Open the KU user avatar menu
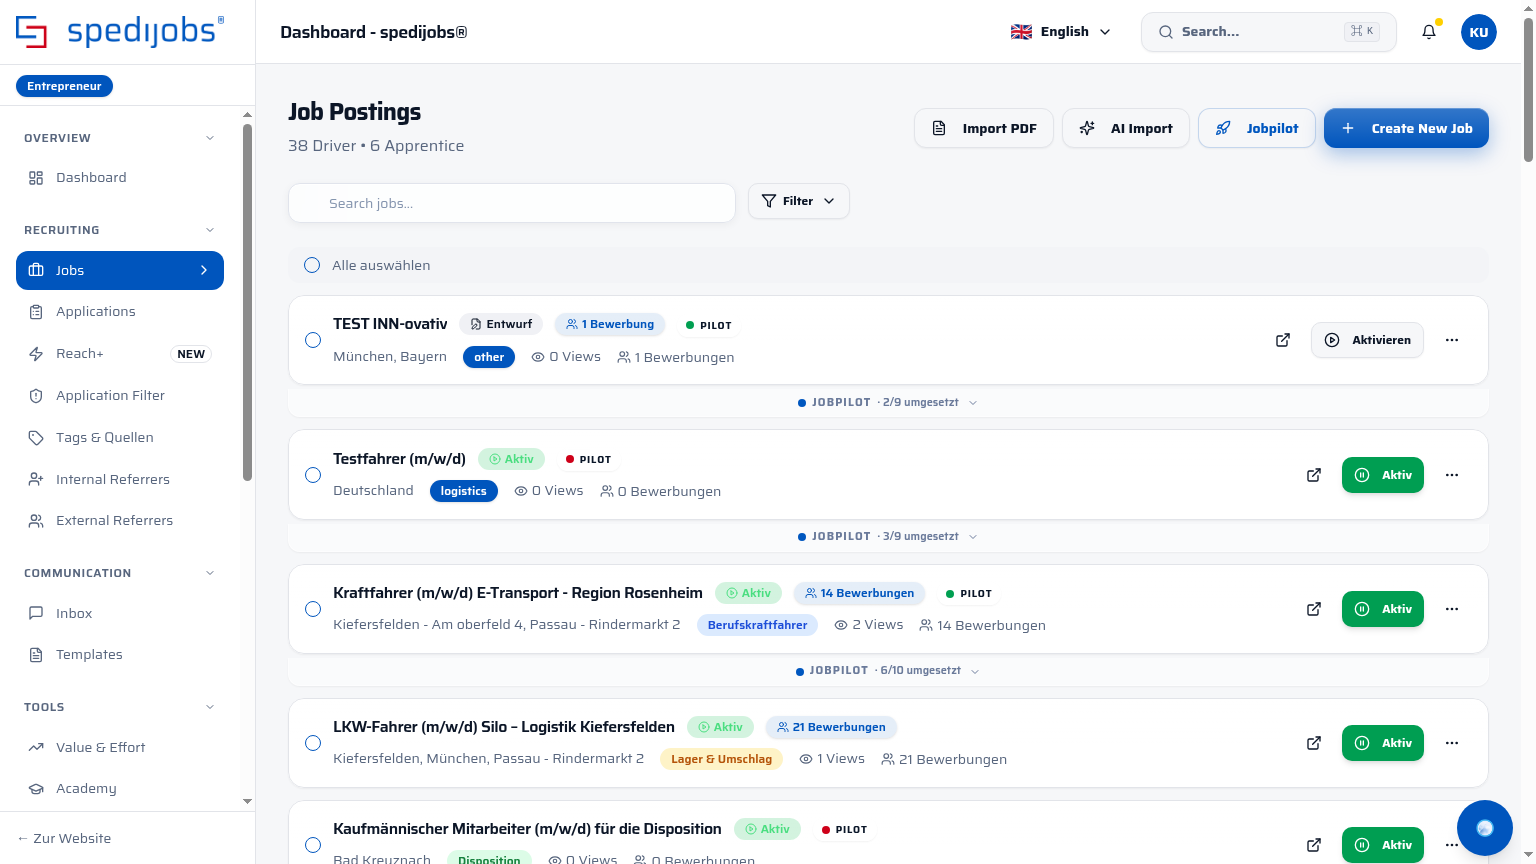Viewport: 1536px width, 864px height. (x=1478, y=32)
